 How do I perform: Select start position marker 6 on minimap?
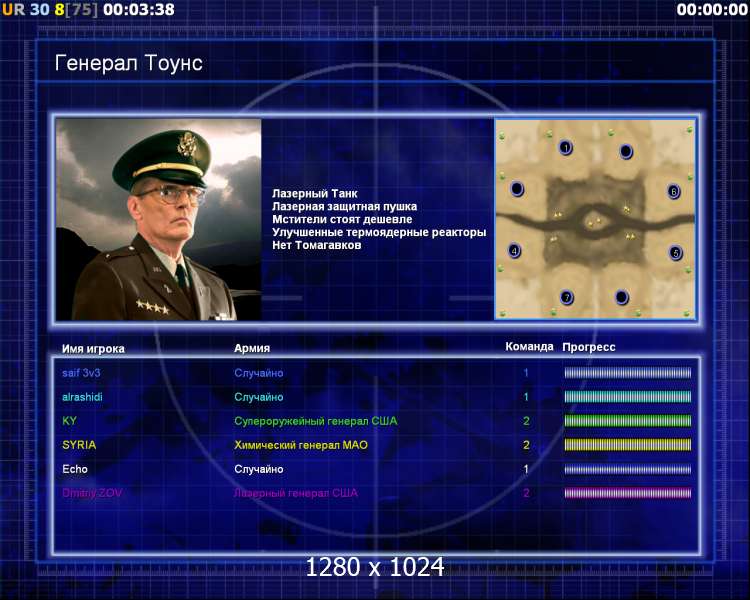(673, 191)
